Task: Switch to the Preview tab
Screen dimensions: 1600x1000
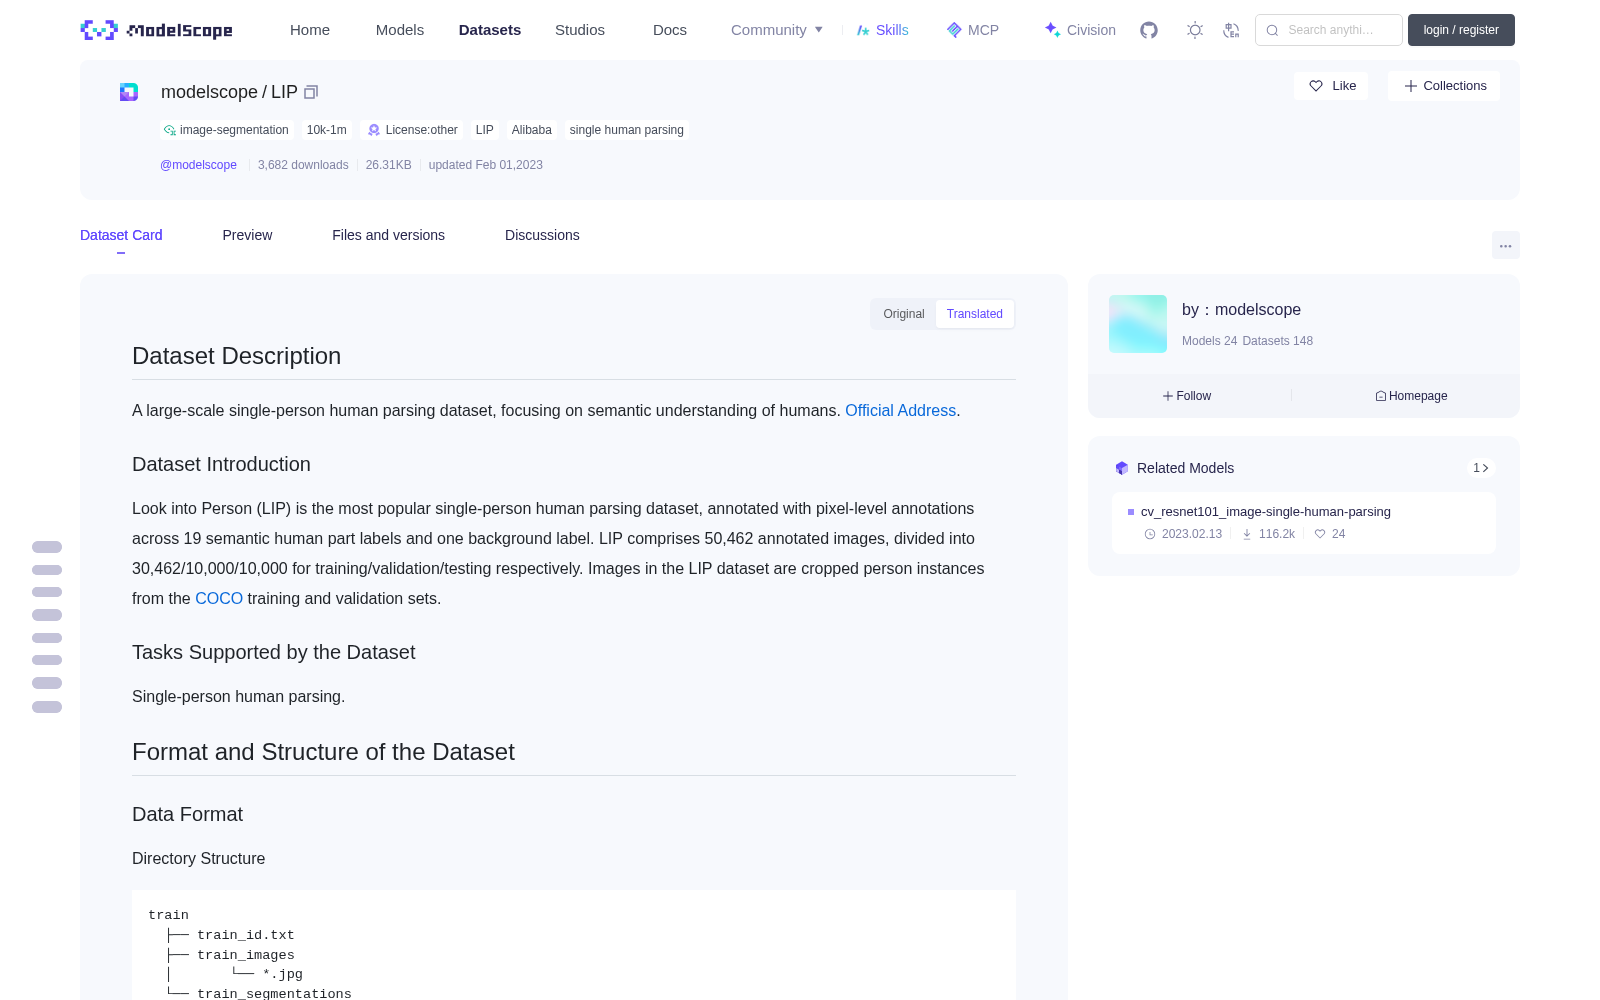Action: tap(247, 235)
